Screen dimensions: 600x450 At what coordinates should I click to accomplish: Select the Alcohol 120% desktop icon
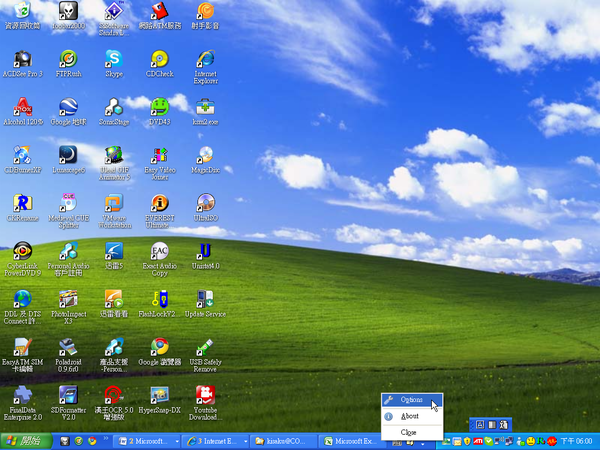pos(23,112)
